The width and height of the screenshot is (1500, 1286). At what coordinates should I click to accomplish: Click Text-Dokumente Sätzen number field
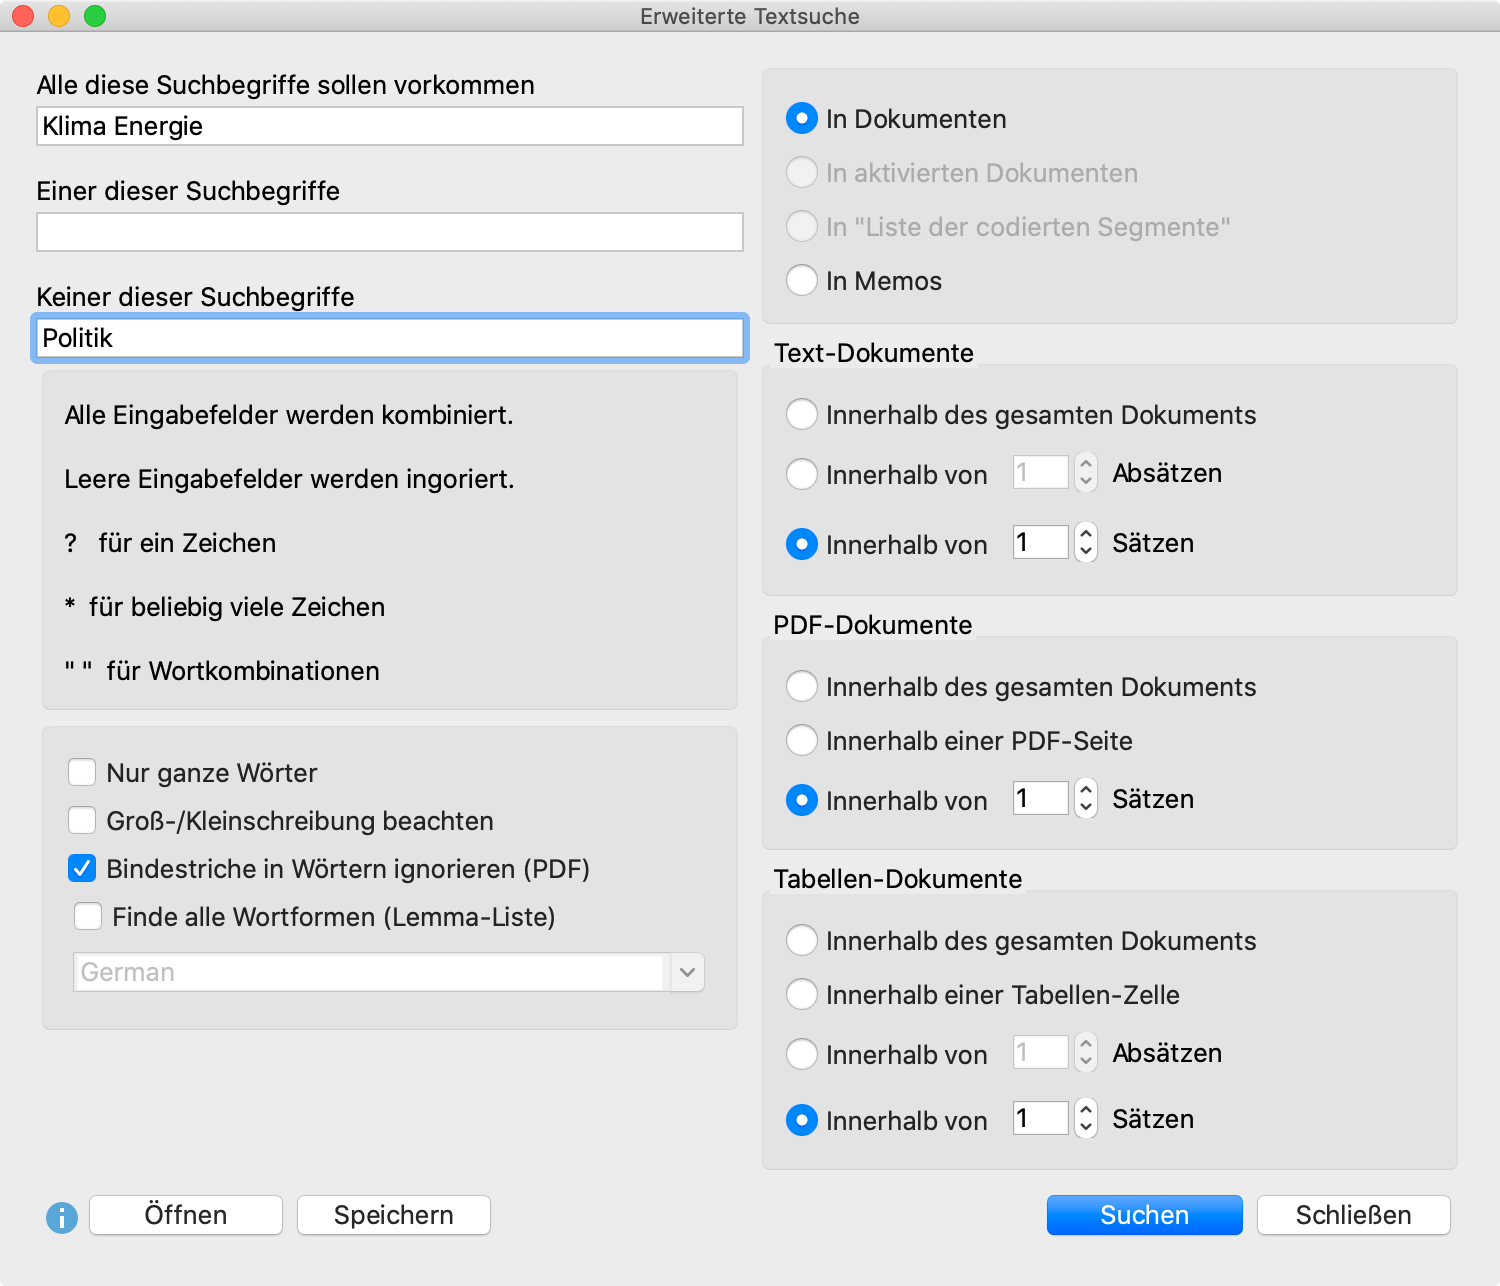[1041, 543]
